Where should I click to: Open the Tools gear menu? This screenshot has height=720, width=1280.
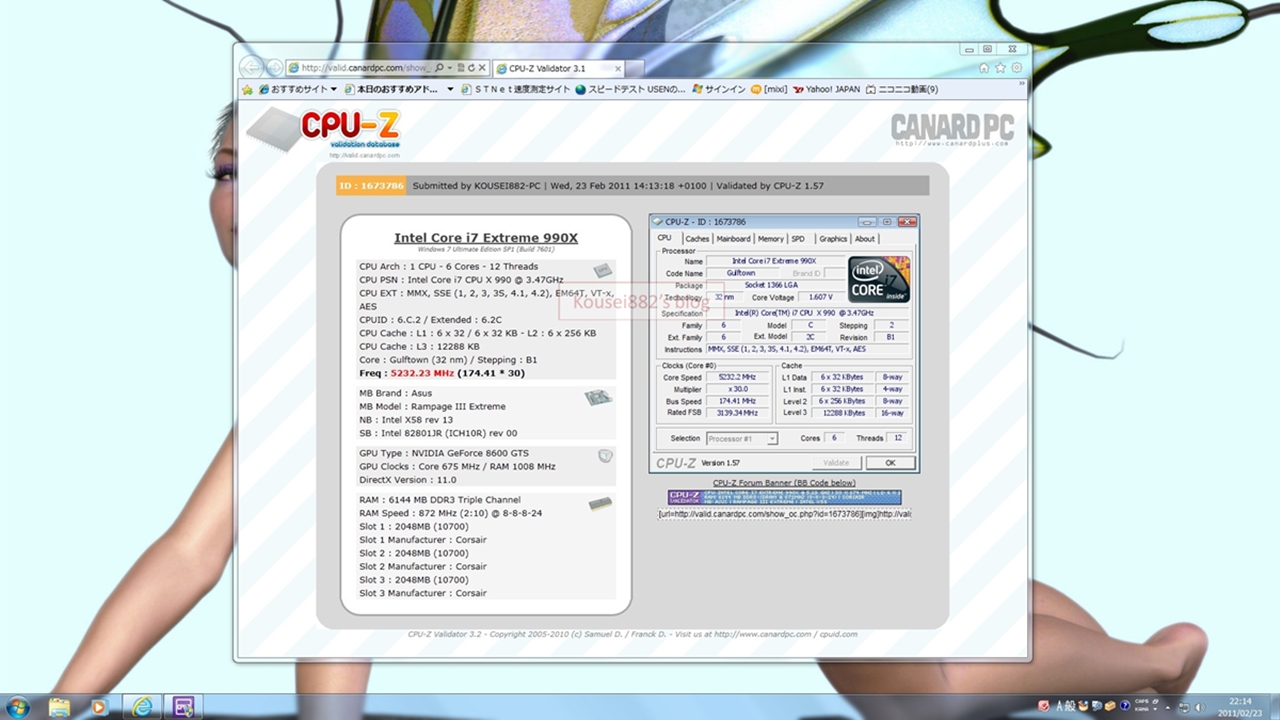point(1017,68)
